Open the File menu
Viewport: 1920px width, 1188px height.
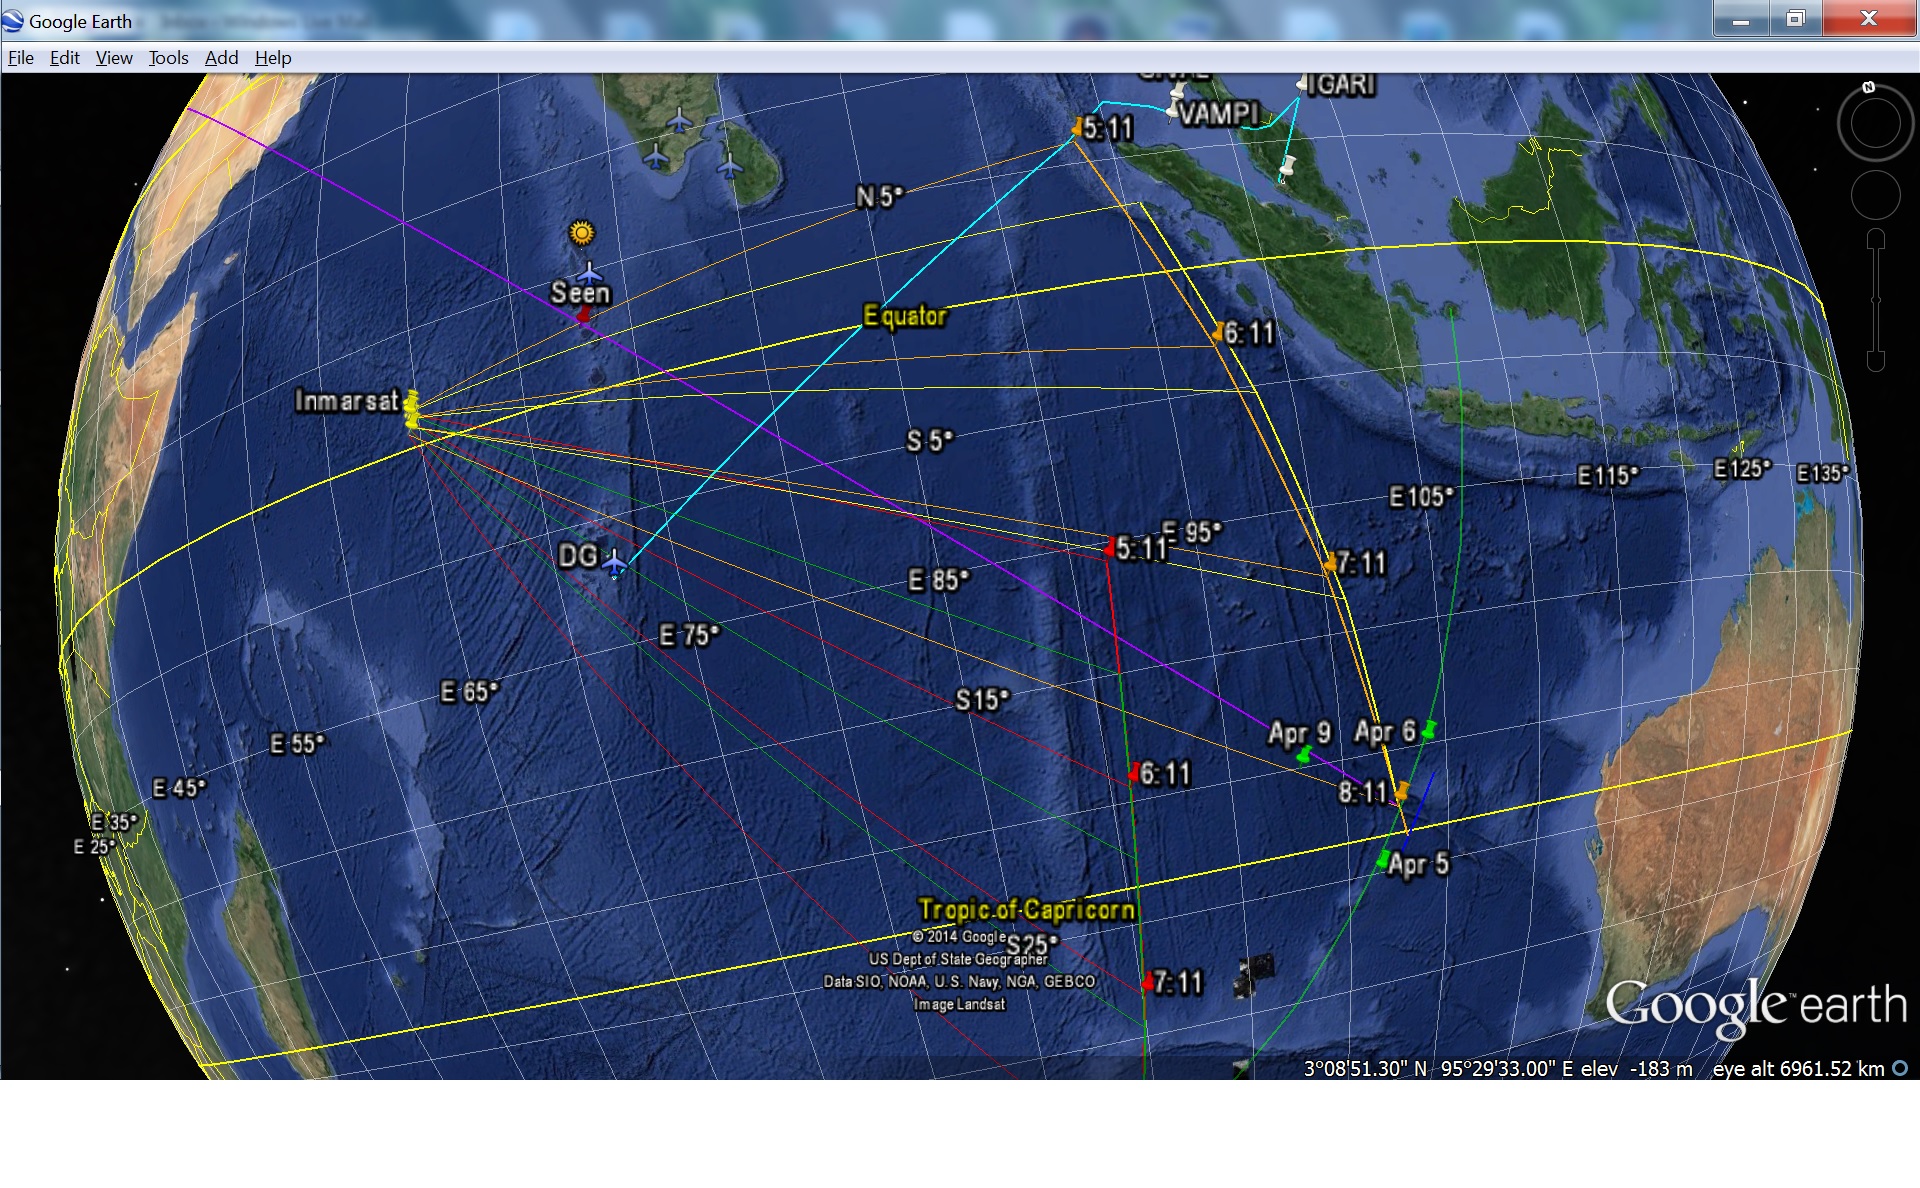tap(21, 58)
